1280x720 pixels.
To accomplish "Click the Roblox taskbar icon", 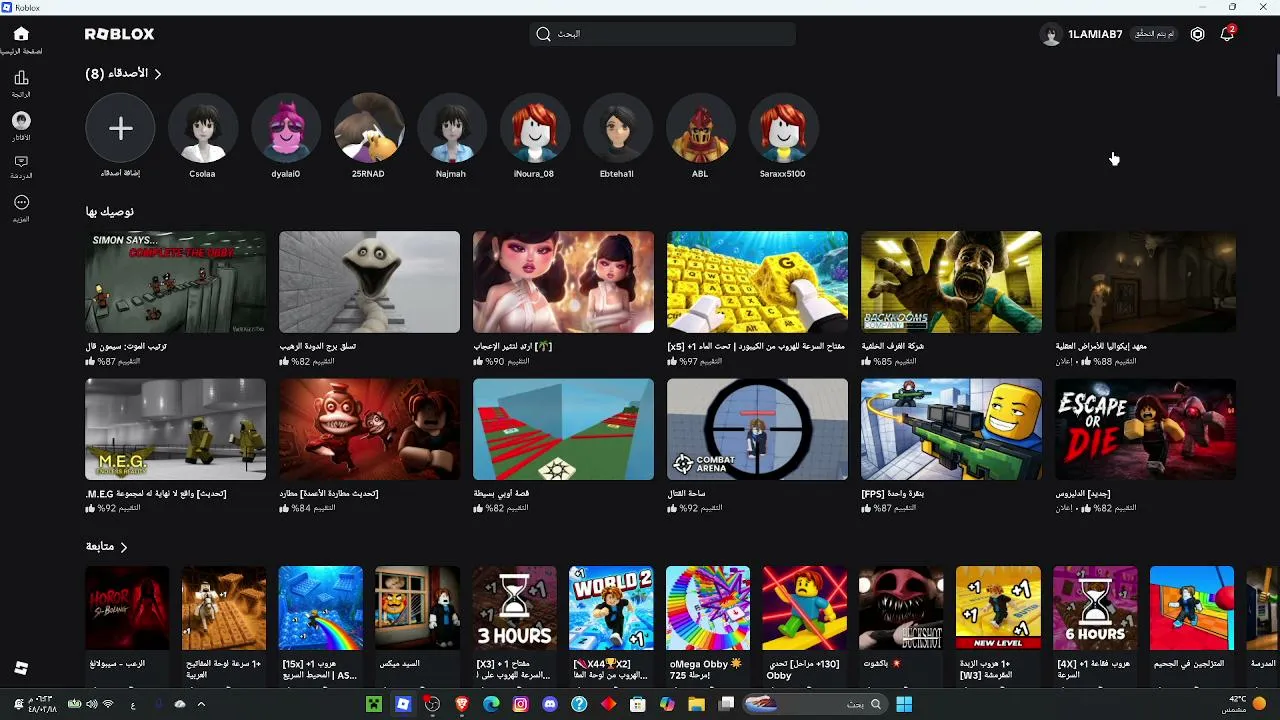I will pos(403,704).
